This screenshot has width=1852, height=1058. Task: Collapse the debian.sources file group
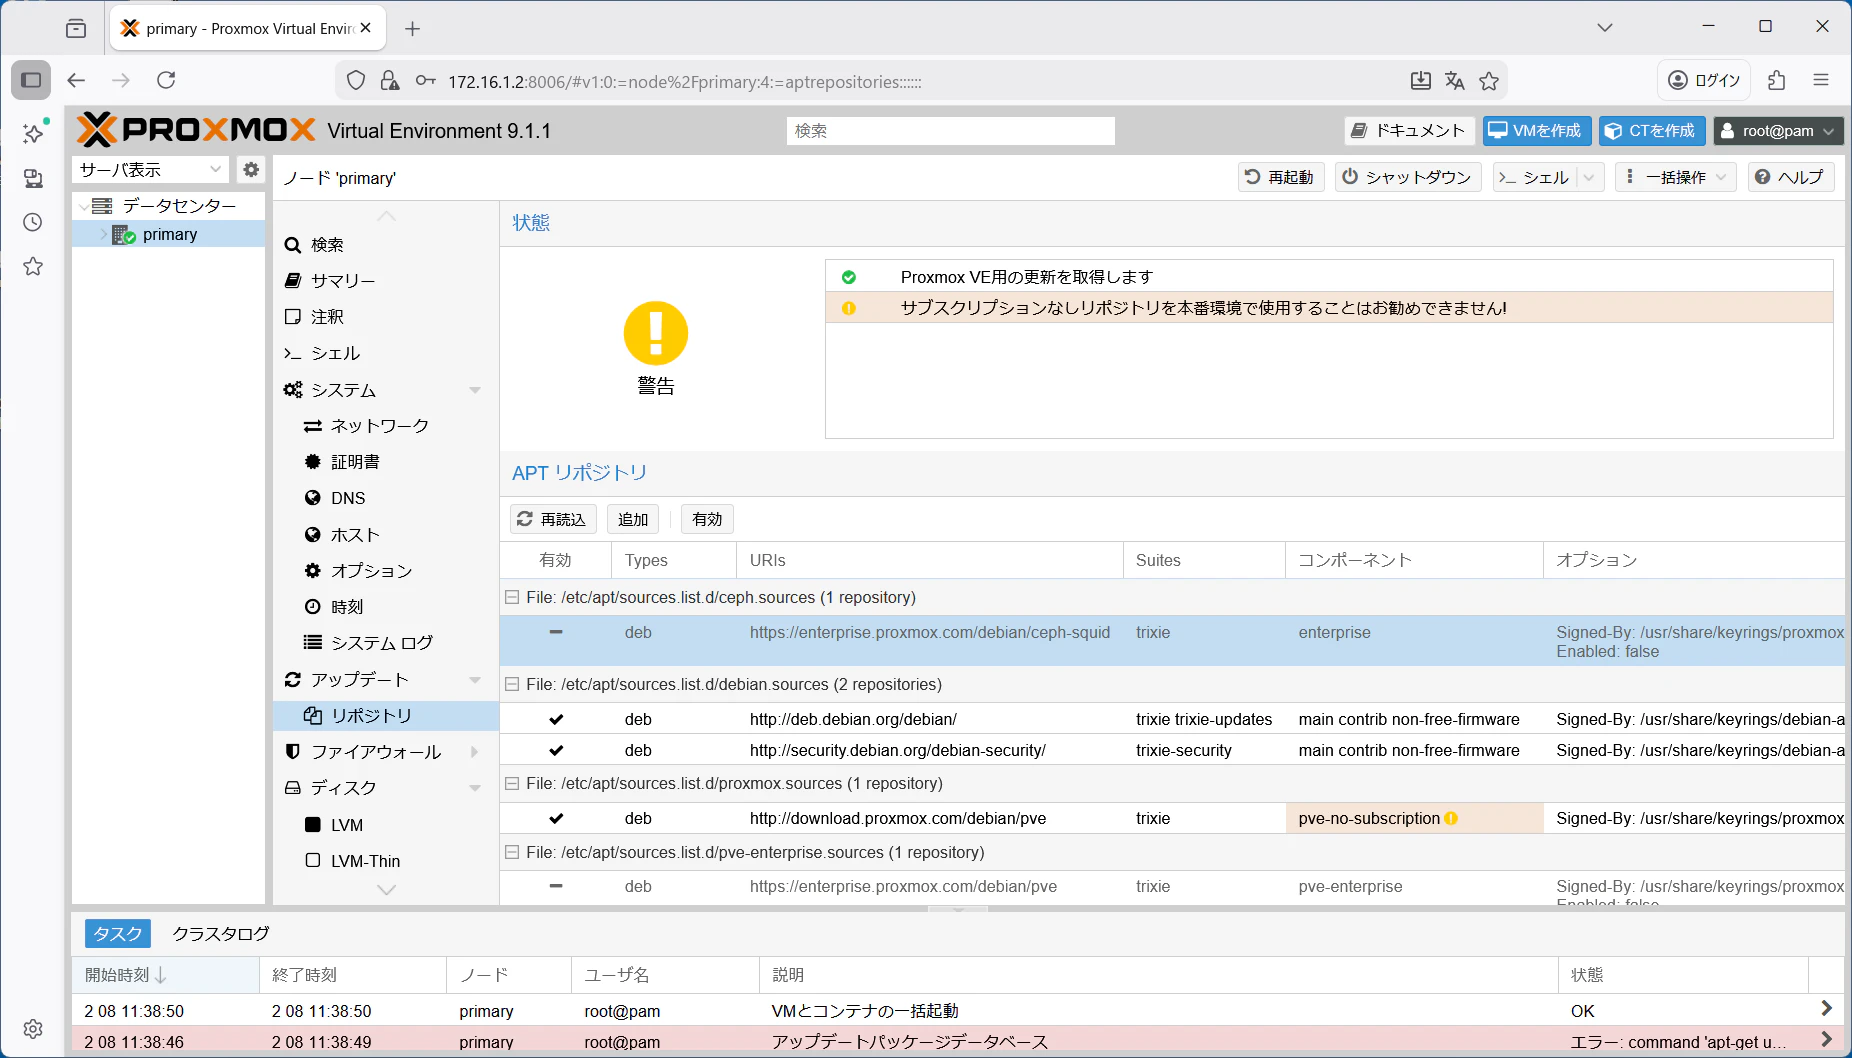pos(512,684)
